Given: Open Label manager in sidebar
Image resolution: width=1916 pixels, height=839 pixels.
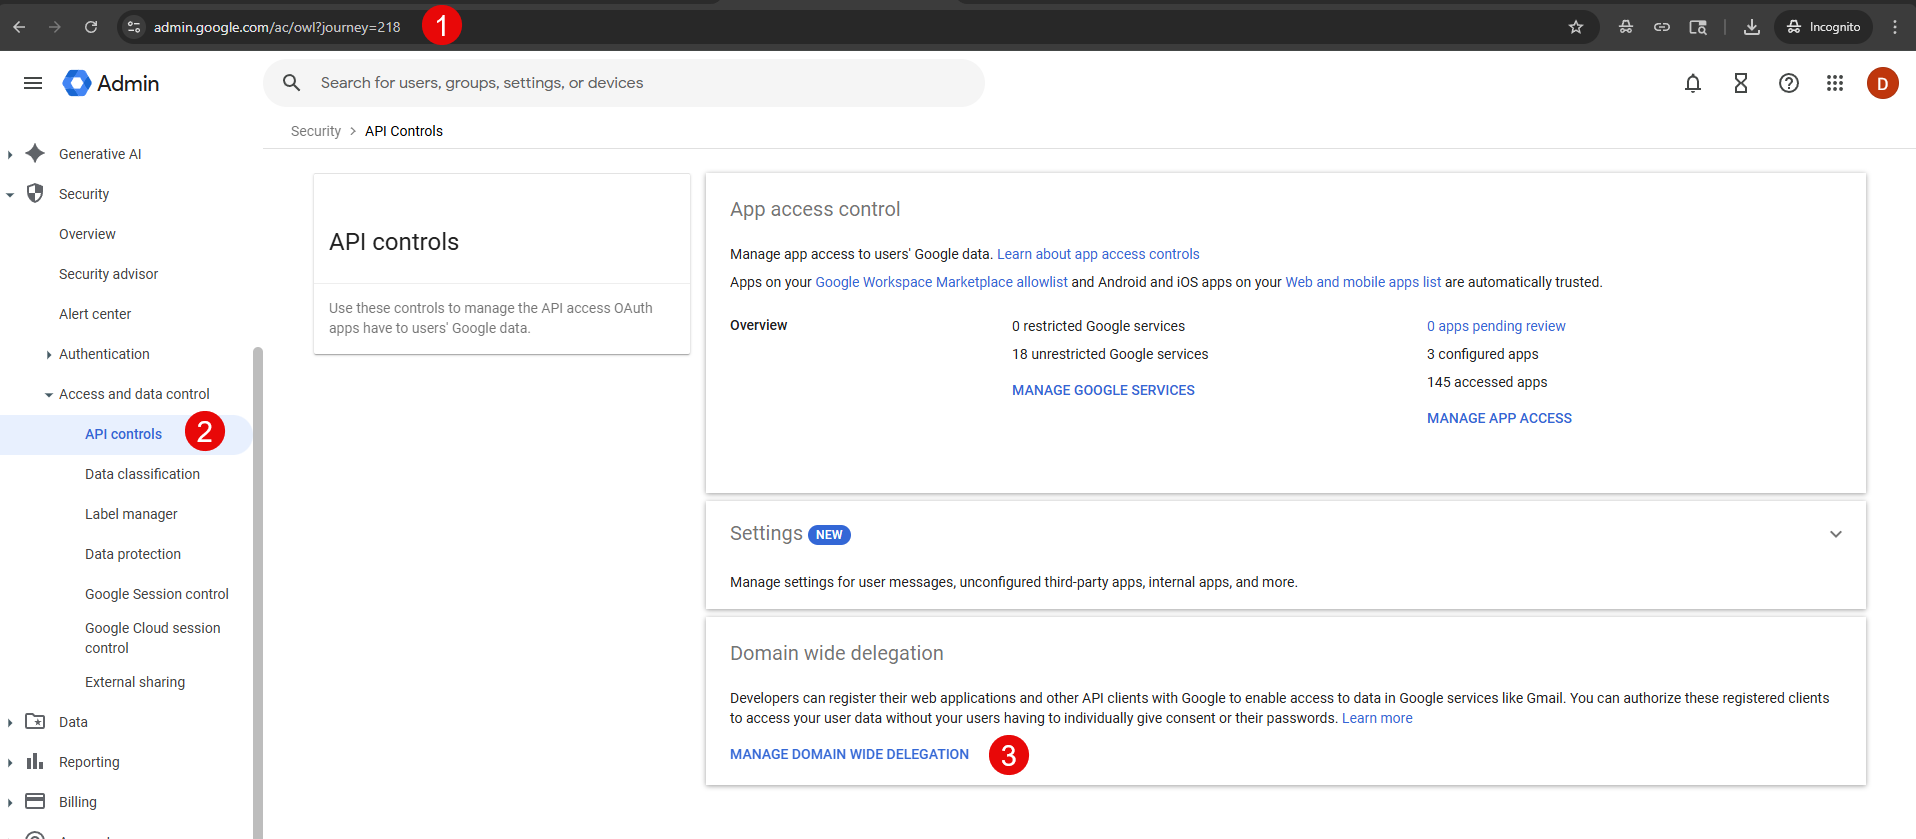Looking at the screenshot, I should [131, 514].
